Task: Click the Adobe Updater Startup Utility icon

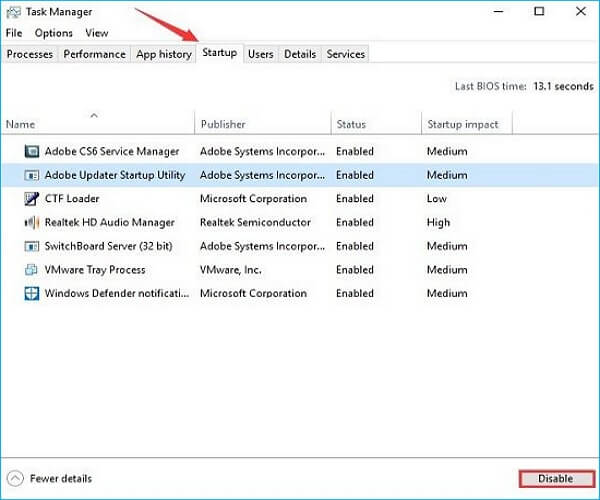Action: click(31, 175)
